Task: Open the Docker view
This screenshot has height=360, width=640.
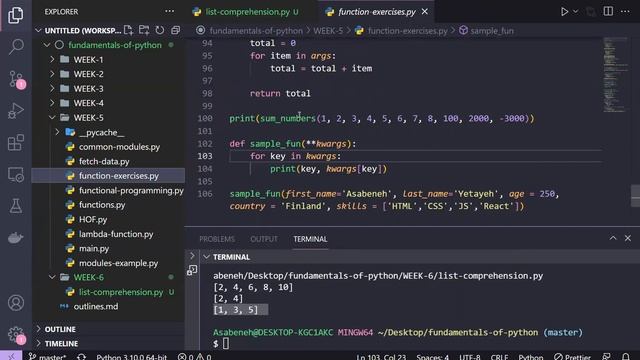Action: 16,238
